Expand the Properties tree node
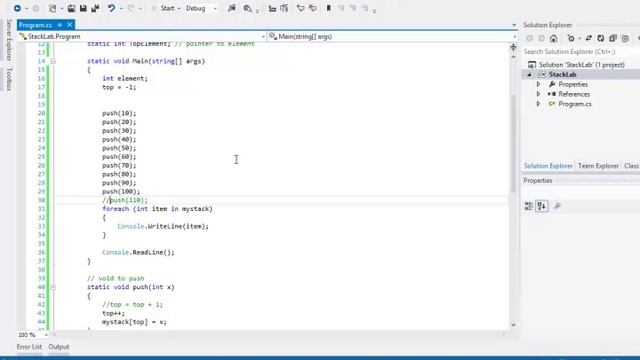The image size is (640, 360). pos(538,84)
